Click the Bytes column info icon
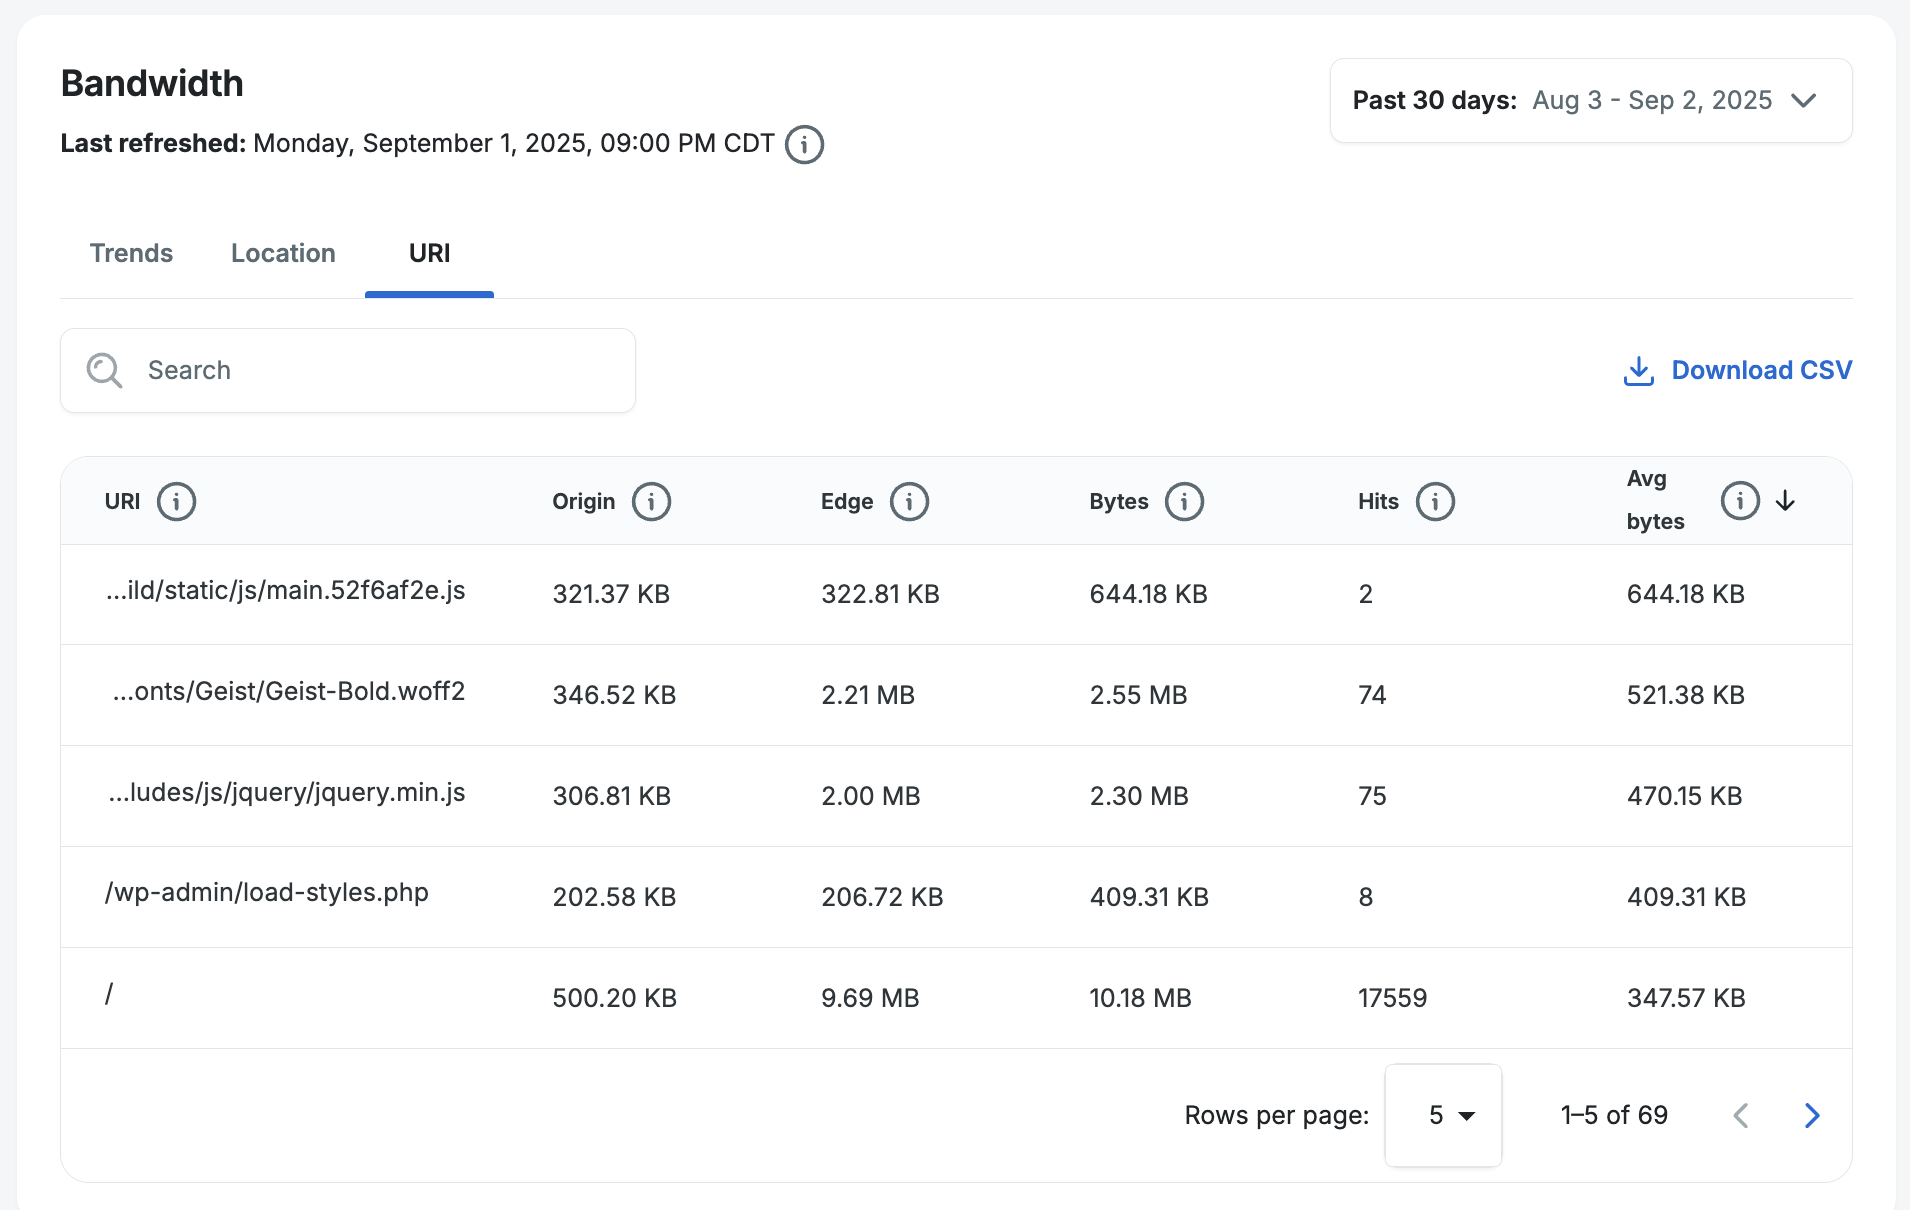This screenshot has width=1910, height=1210. (1184, 501)
